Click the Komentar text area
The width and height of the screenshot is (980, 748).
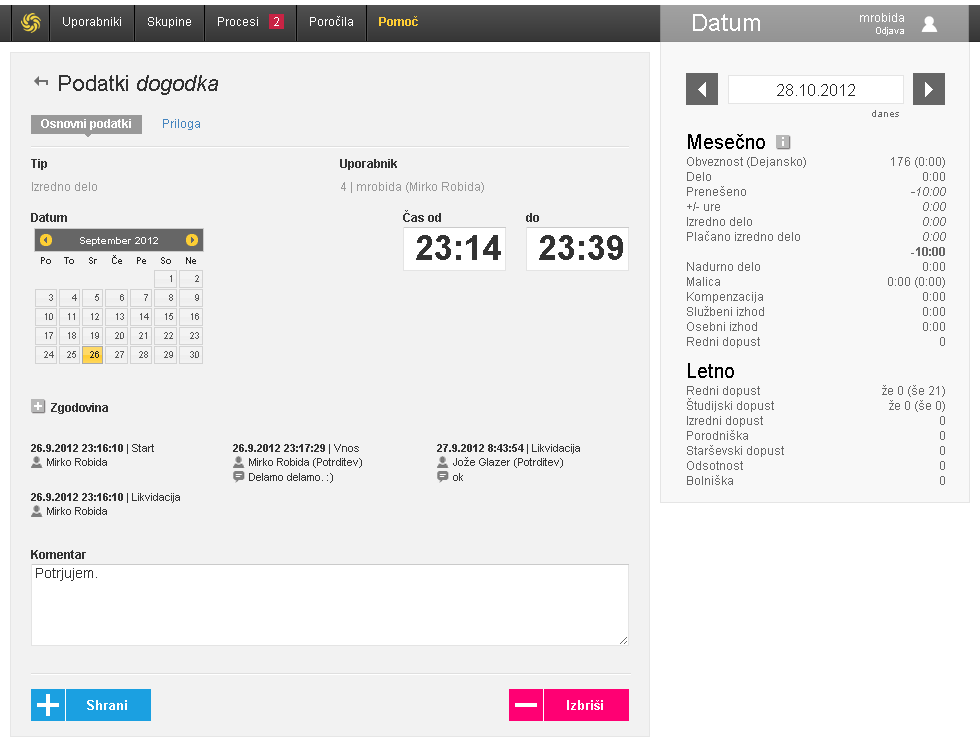click(x=329, y=604)
